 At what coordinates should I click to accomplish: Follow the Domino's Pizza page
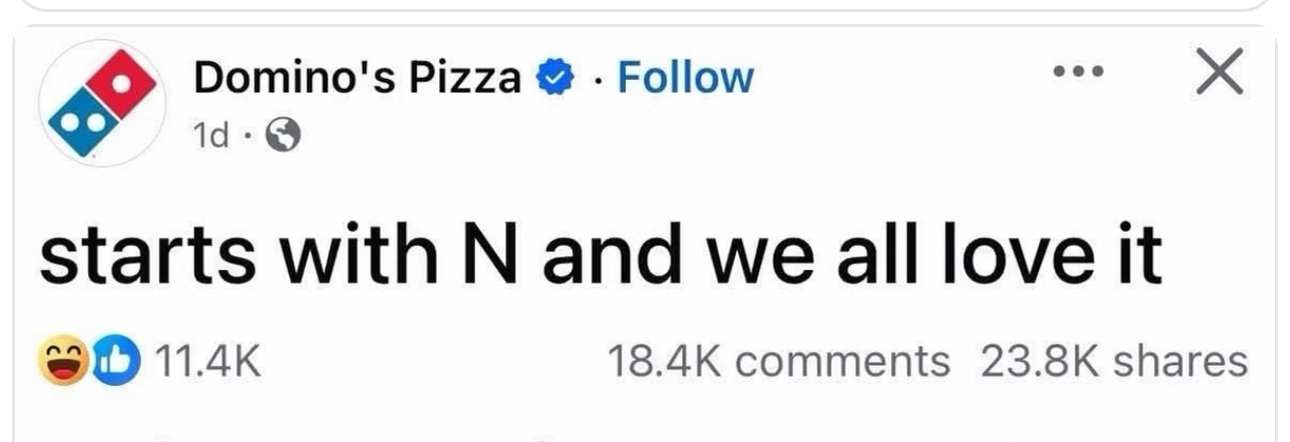[x=685, y=77]
